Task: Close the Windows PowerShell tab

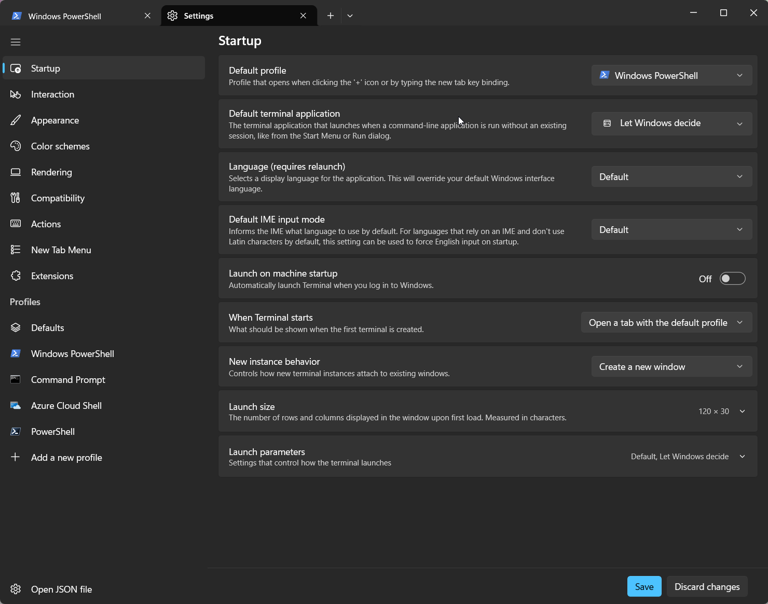Action: click(147, 16)
